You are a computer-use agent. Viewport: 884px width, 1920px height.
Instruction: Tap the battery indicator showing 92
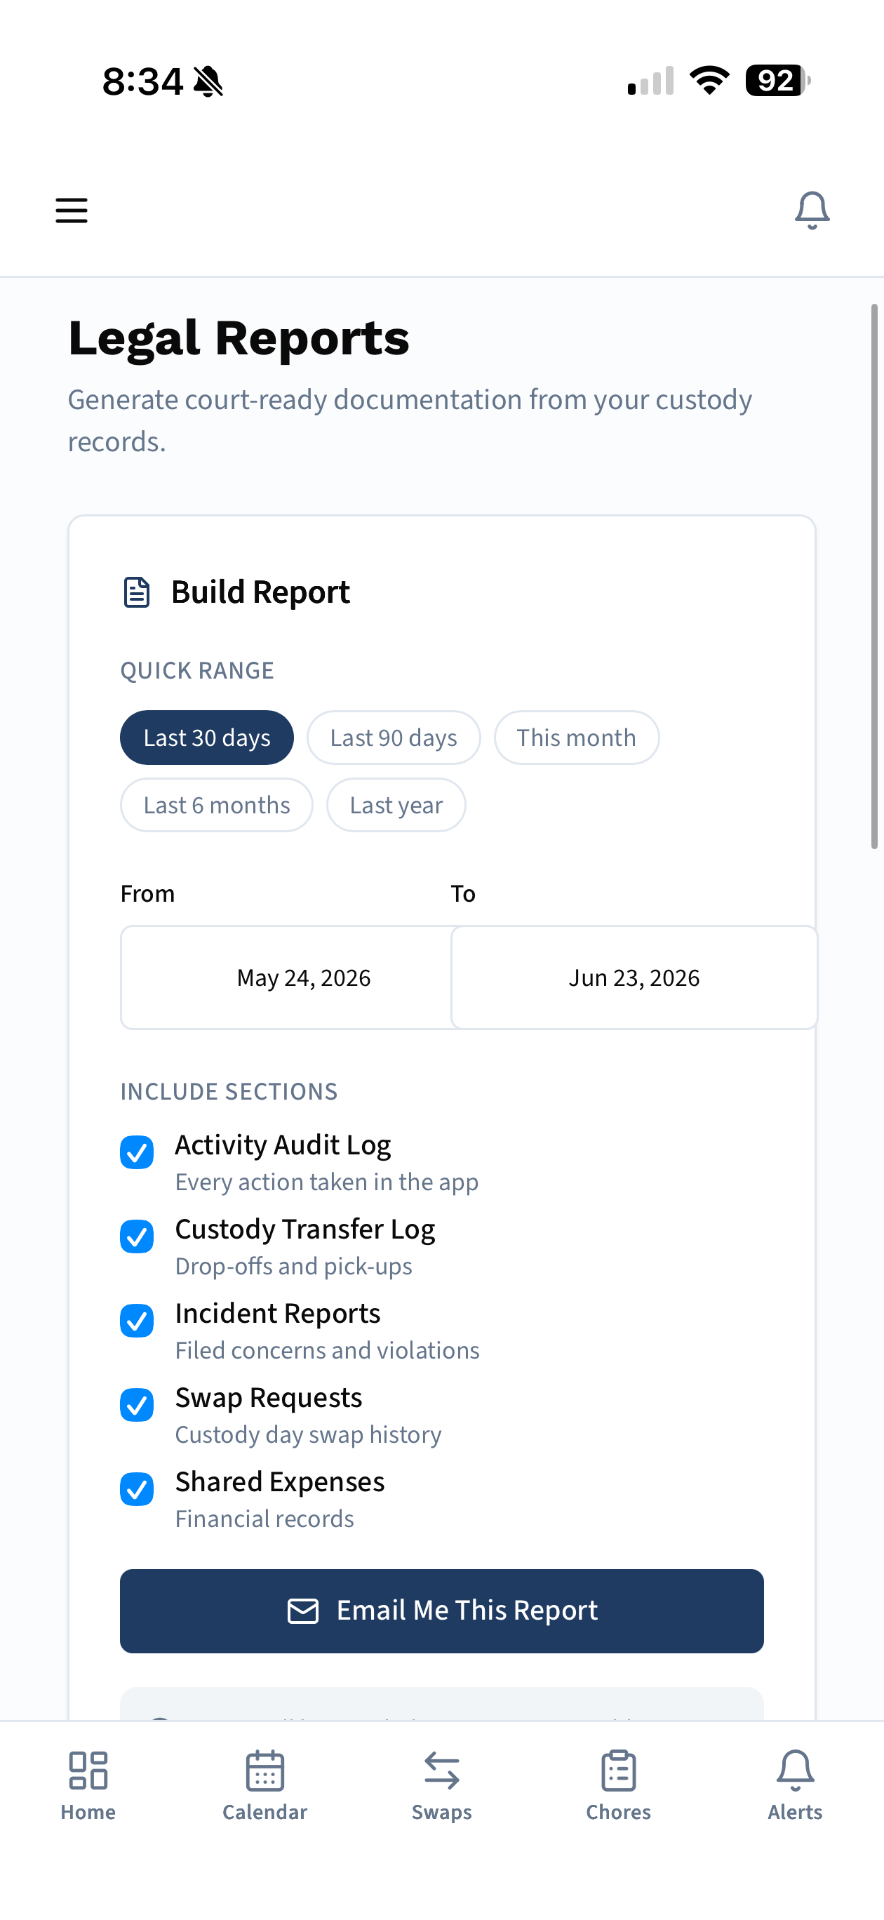pyautogui.click(x=778, y=81)
